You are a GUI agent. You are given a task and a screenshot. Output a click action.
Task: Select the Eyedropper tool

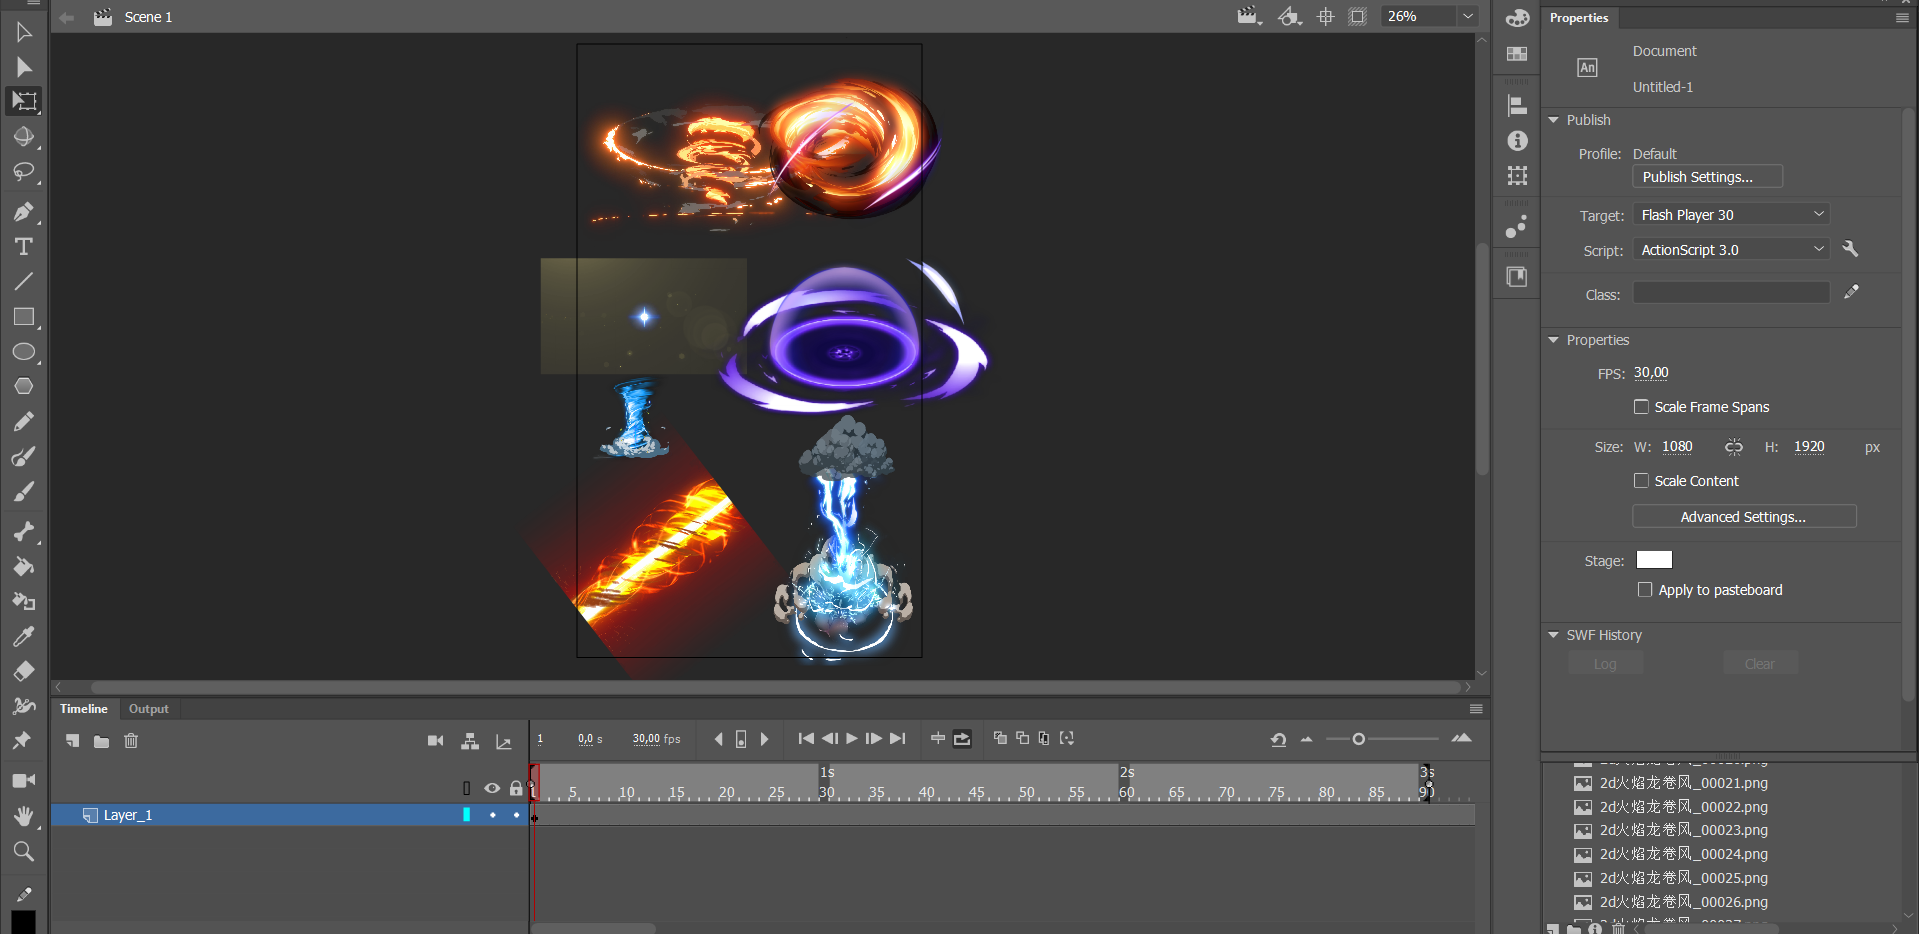tap(24, 636)
